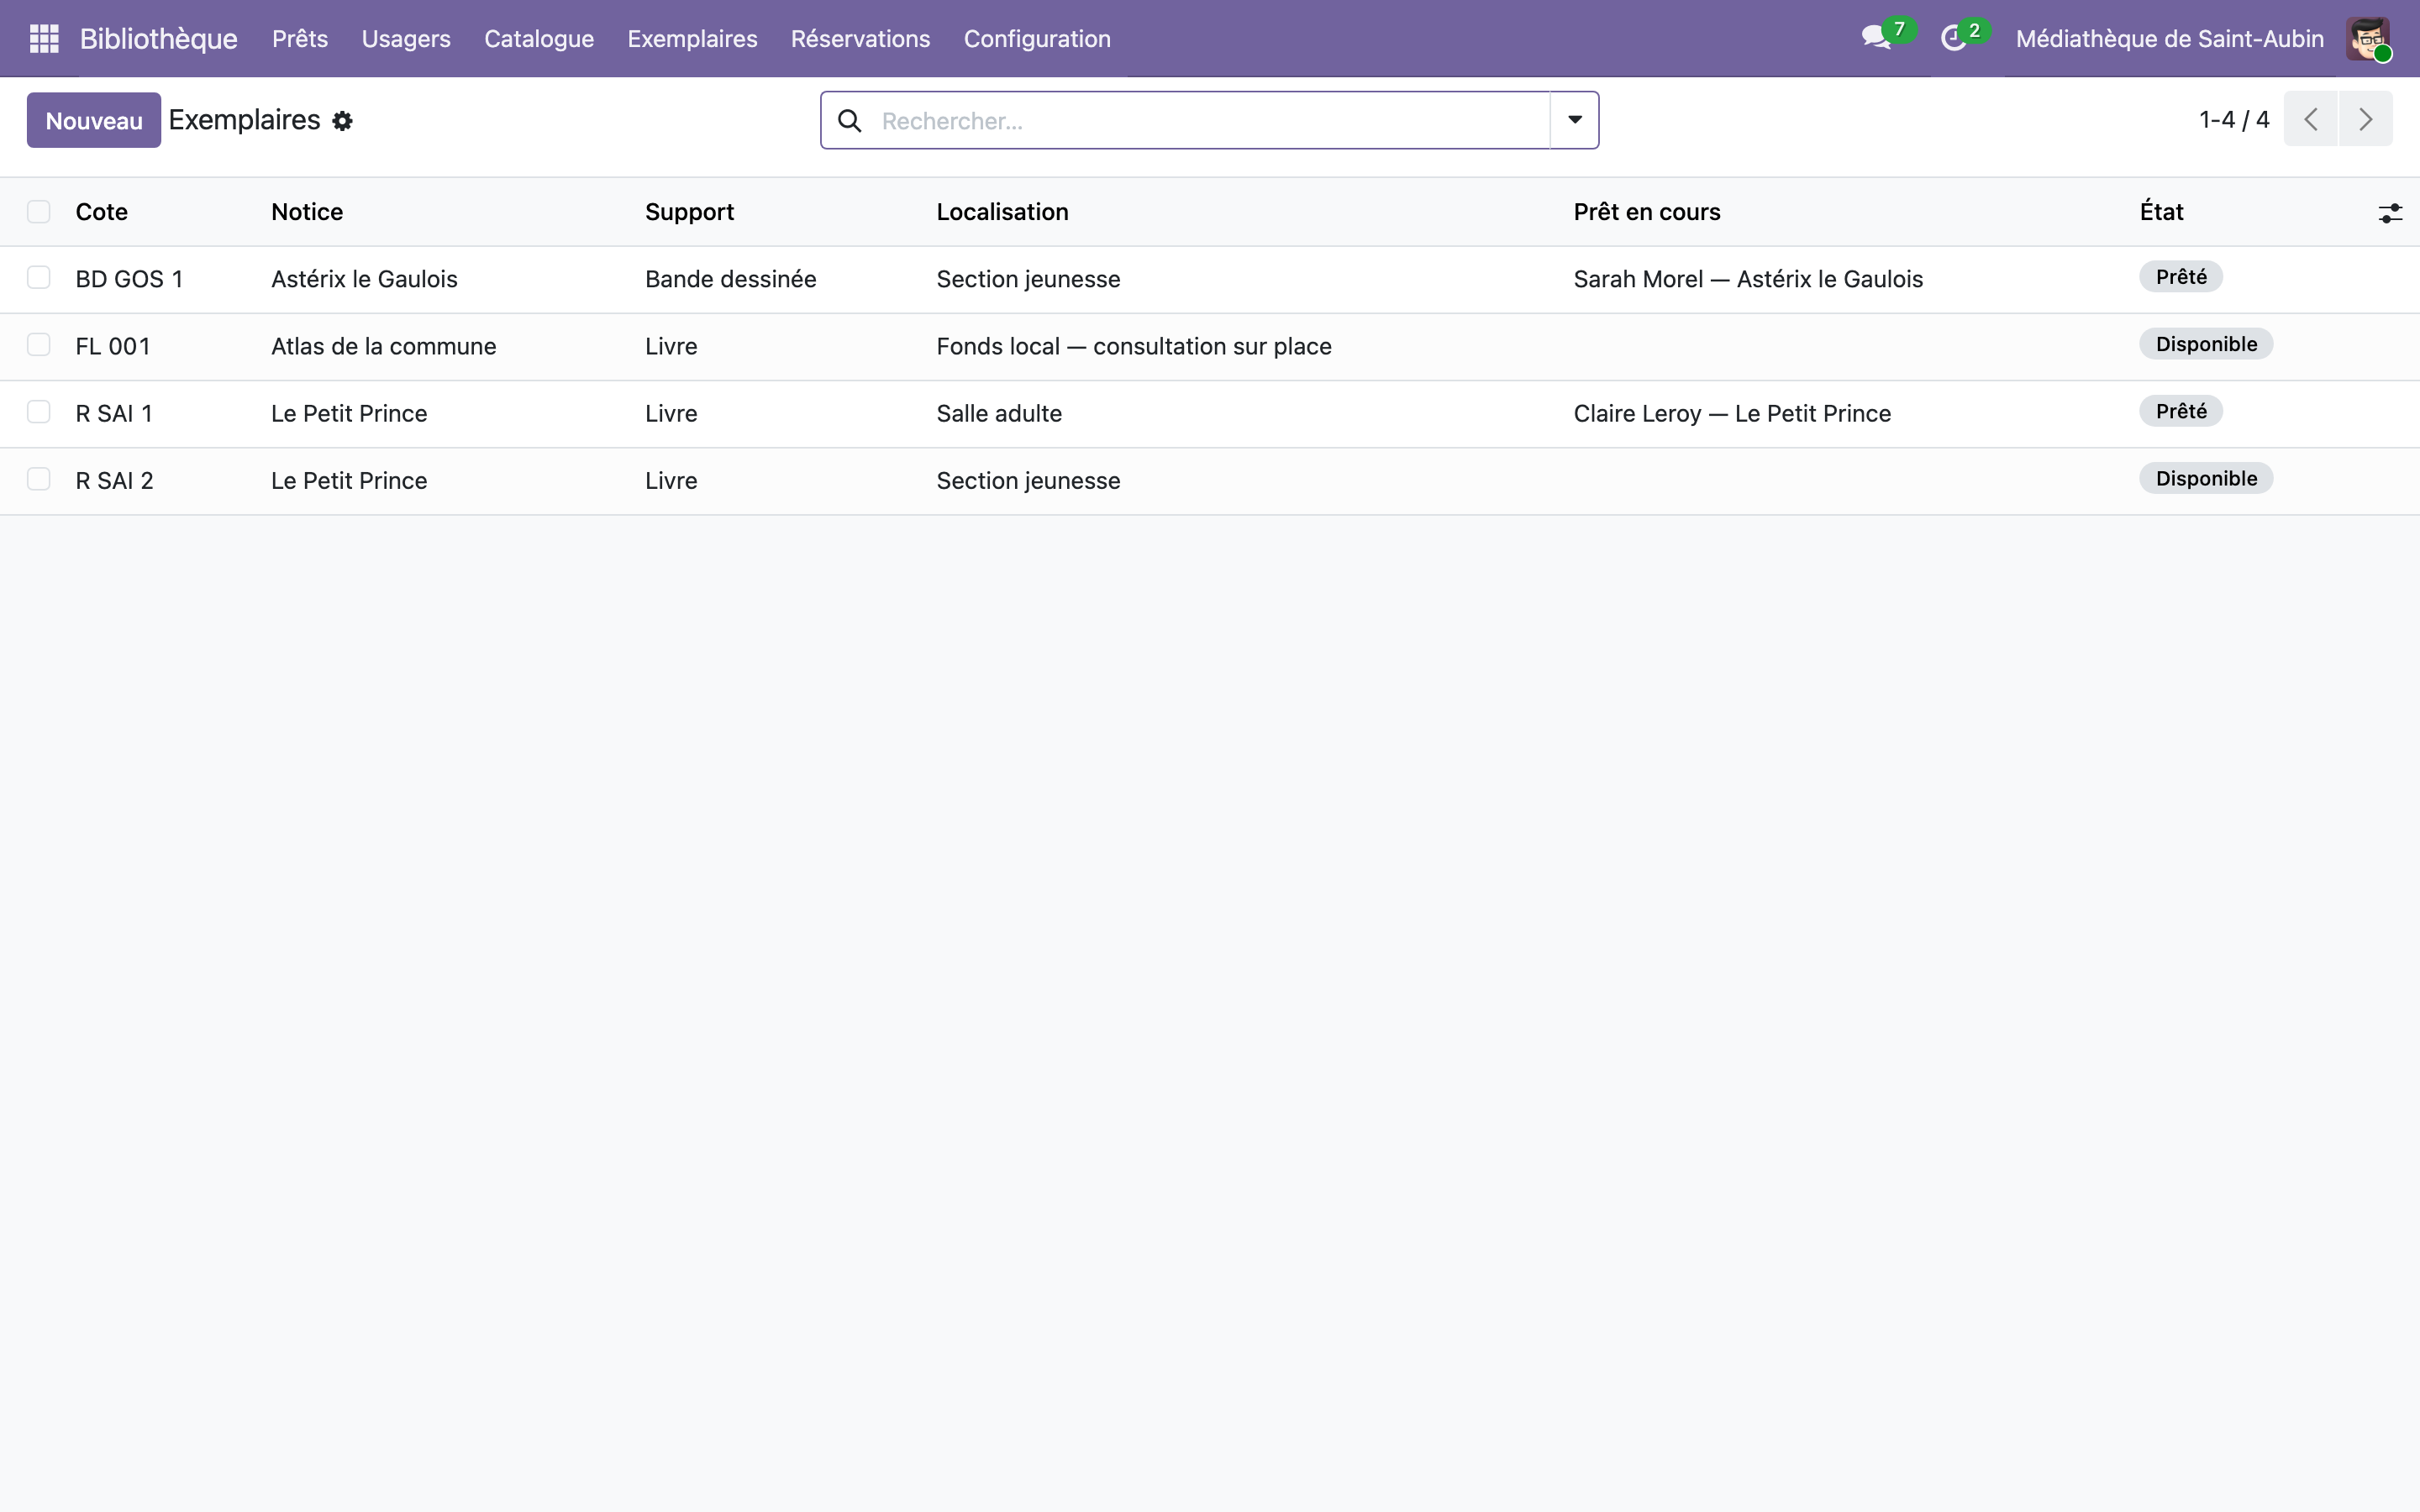Click Fonds local — consultation sur place
This screenshot has height=1512, width=2420.
tap(1134, 346)
